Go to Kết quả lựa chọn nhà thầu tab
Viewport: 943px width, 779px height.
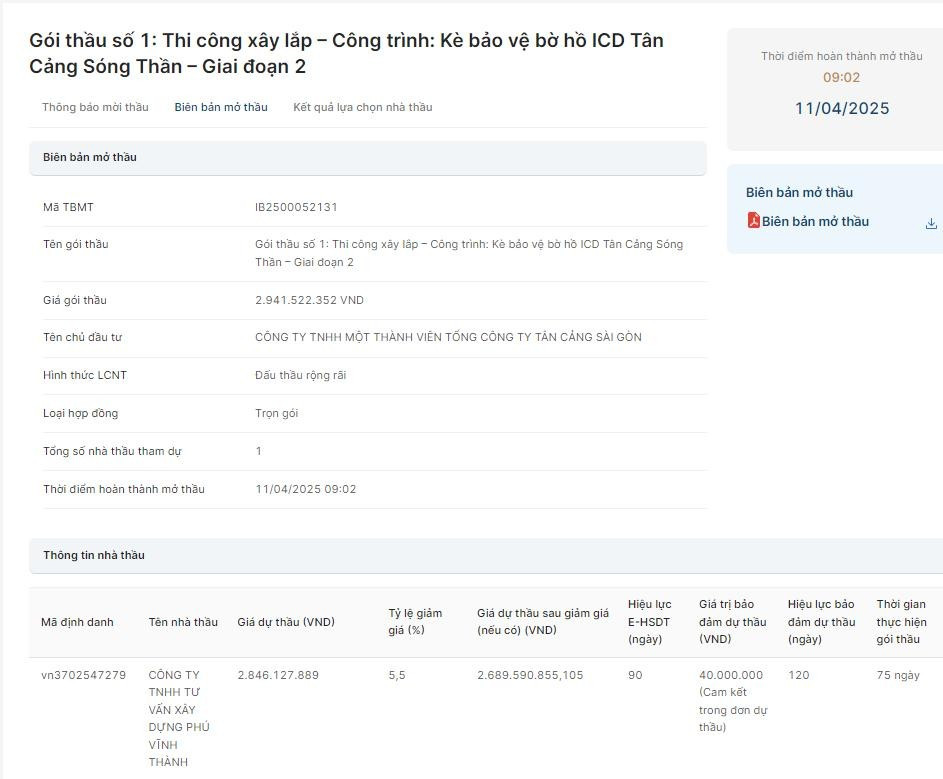pyautogui.click(x=362, y=107)
